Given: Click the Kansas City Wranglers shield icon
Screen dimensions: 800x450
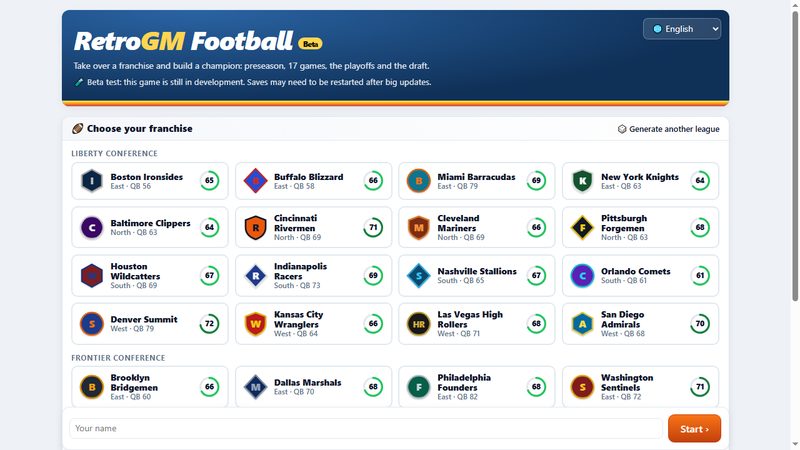Looking at the screenshot, I should tap(256, 324).
